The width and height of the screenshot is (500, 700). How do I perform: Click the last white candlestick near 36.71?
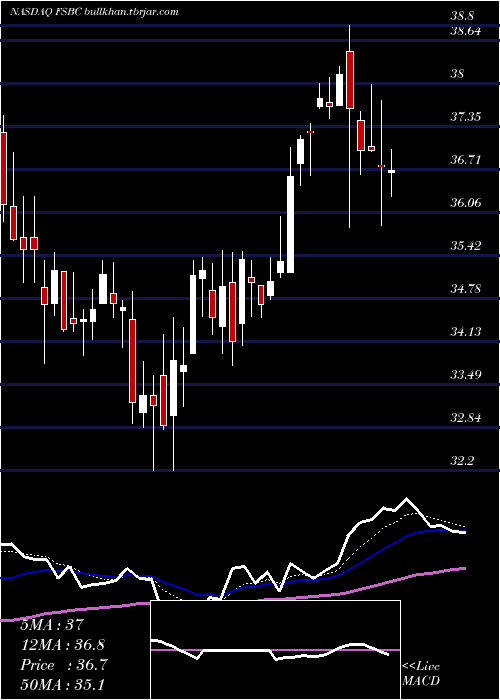[x=392, y=171]
